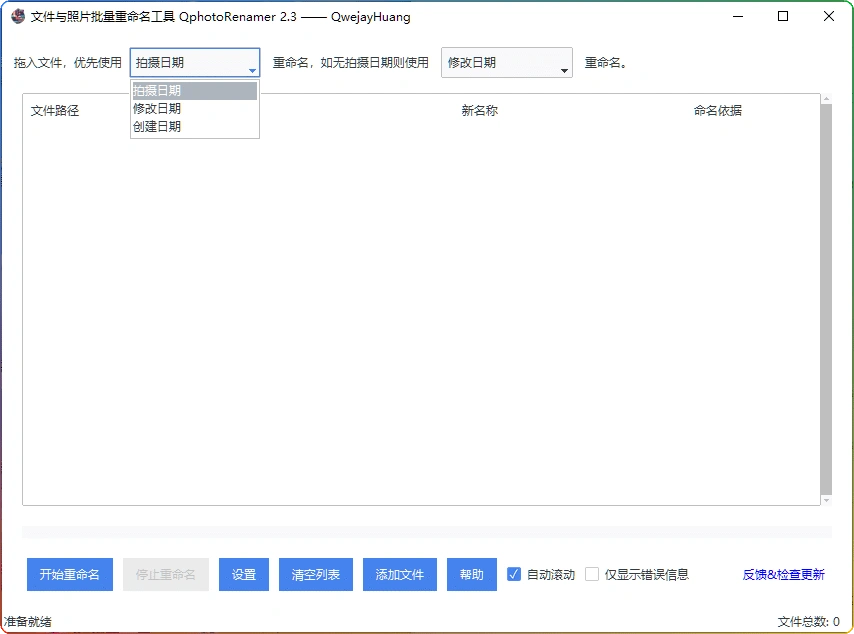Click the 新名称 column header

click(479, 110)
